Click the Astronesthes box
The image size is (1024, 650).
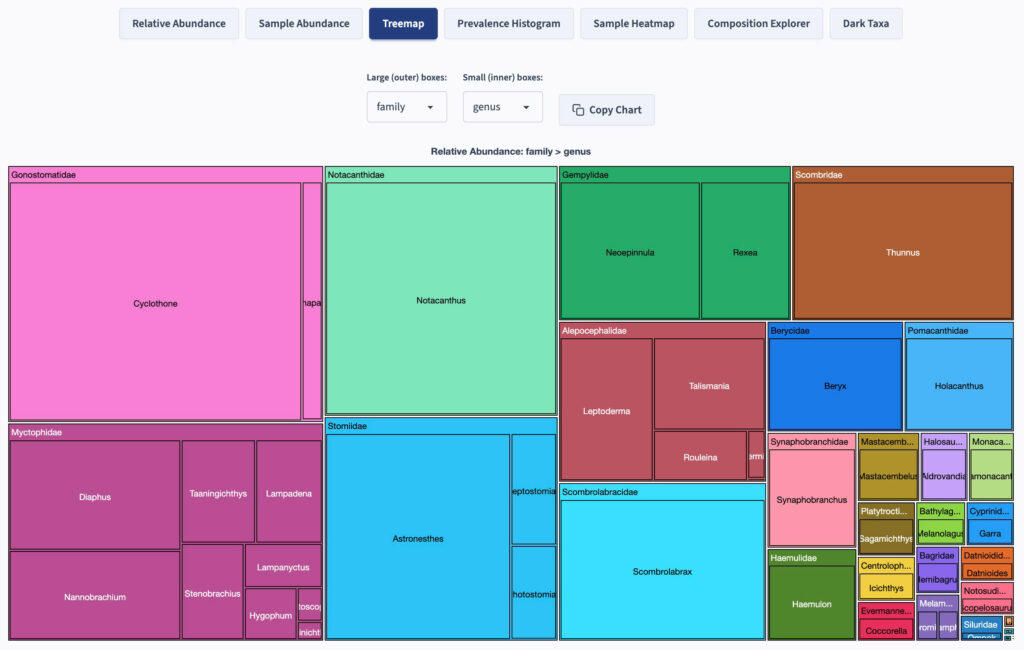[x=418, y=537]
